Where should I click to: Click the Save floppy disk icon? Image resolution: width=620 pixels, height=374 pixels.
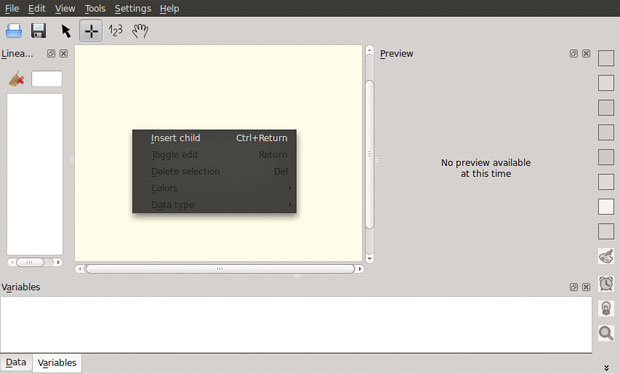pyautogui.click(x=38, y=31)
